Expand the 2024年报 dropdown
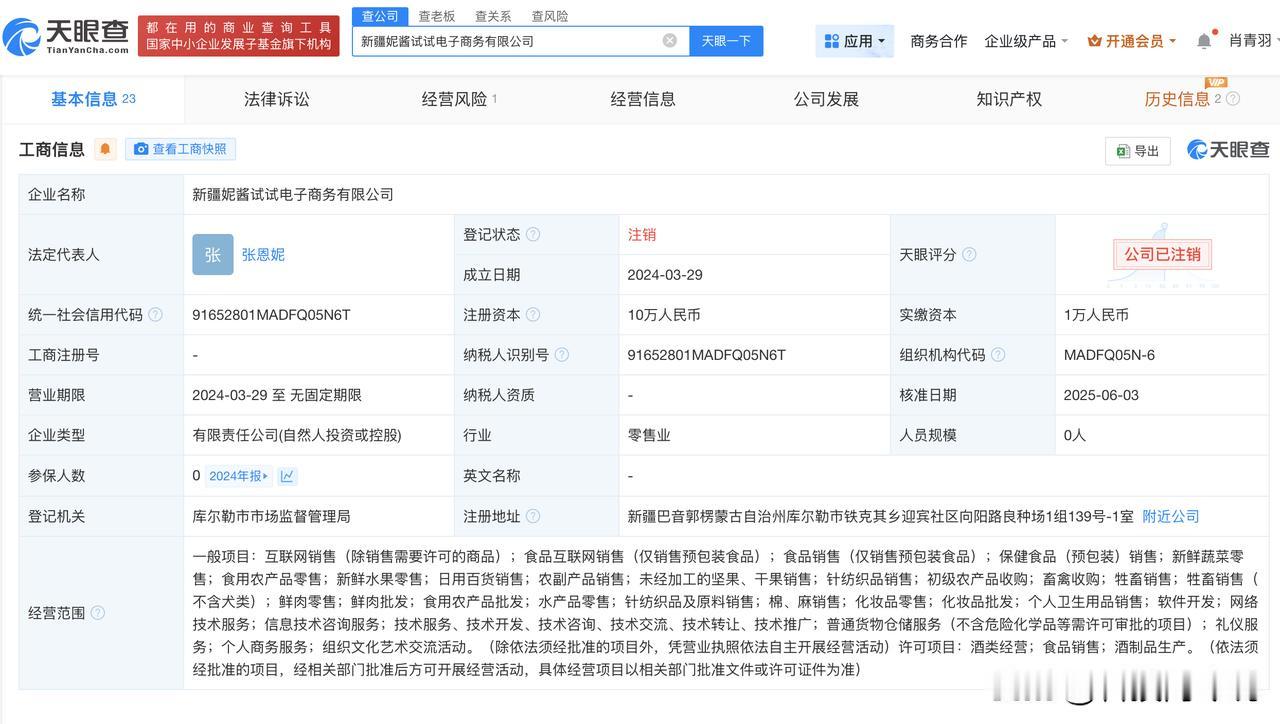The height and width of the screenshot is (724, 1280). 239,476
